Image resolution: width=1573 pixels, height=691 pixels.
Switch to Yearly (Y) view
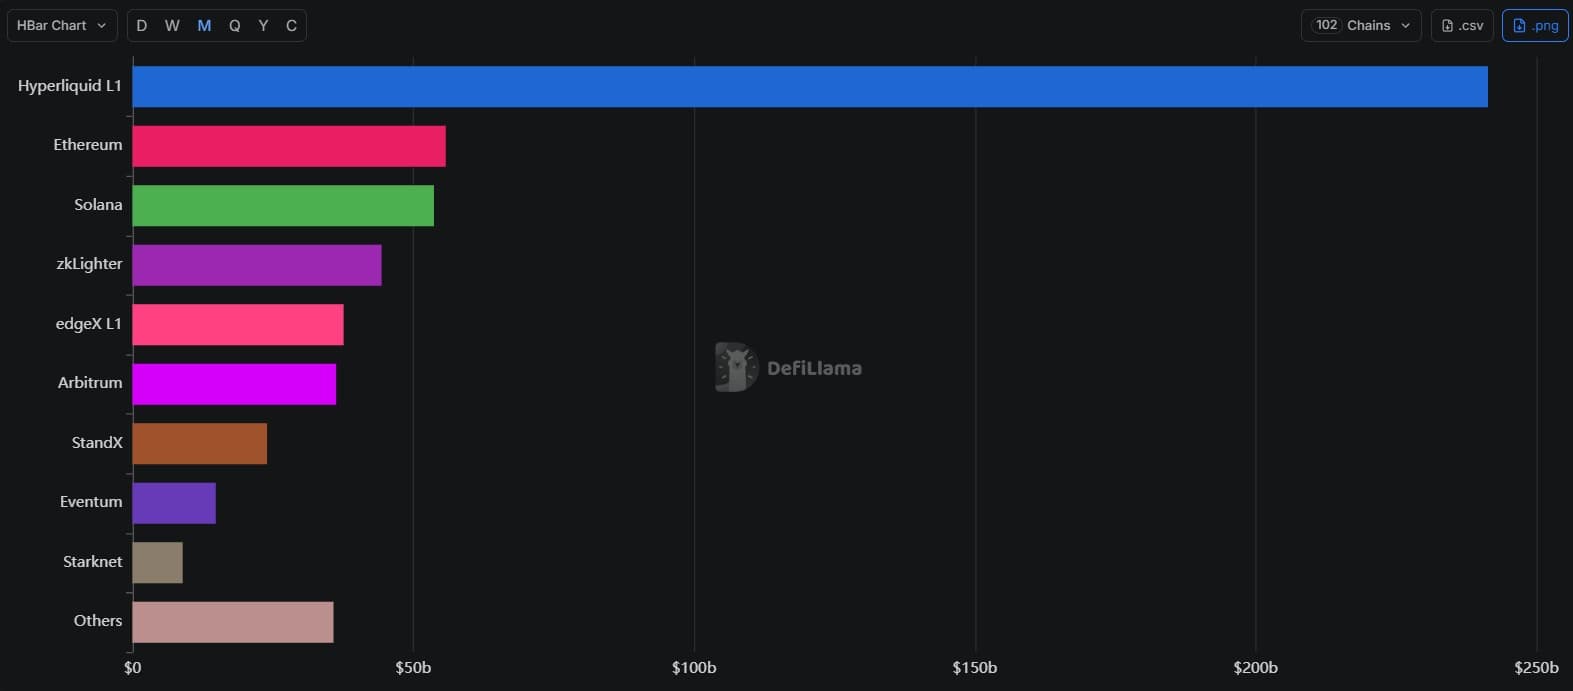263,25
